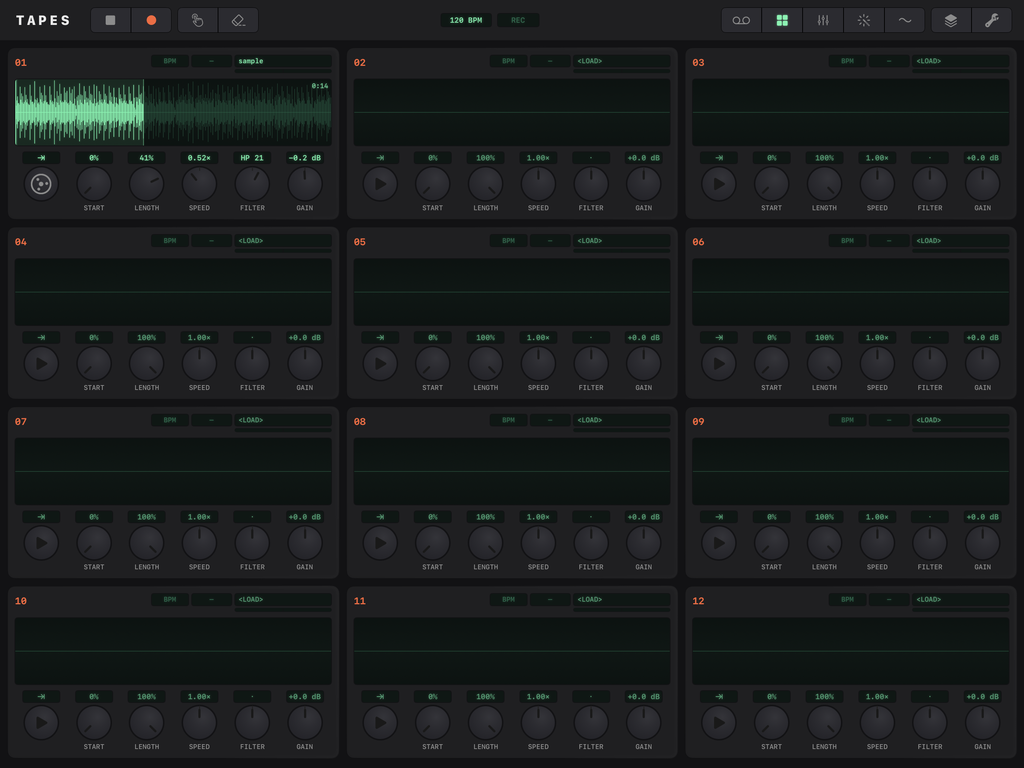Open the mixer sliders view
This screenshot has height=768, width=1024.
[823, 20]
